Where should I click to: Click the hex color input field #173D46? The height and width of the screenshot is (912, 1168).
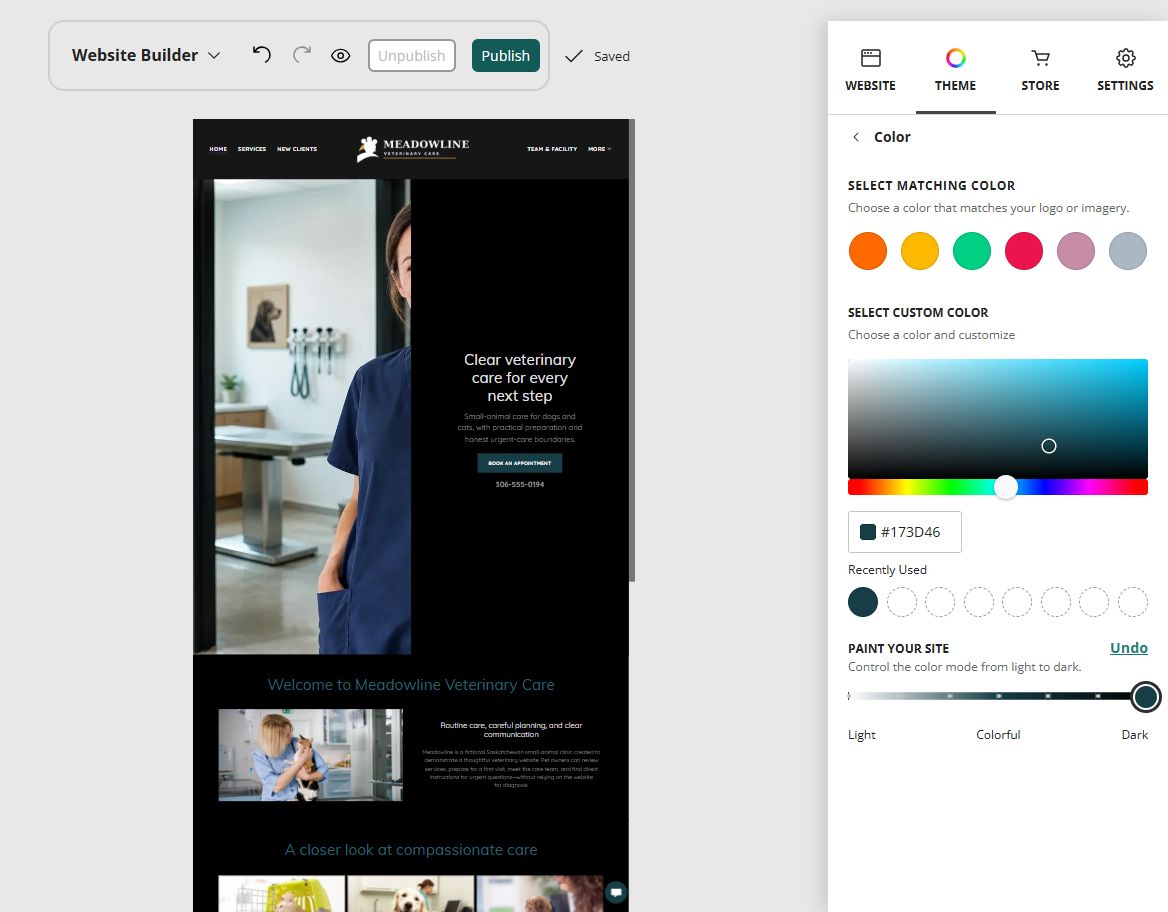tap(904, 532)
